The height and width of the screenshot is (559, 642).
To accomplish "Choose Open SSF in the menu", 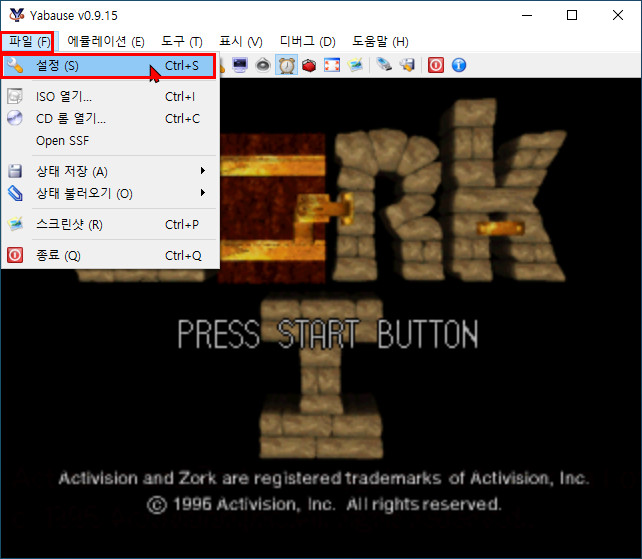I will [109, 141].
